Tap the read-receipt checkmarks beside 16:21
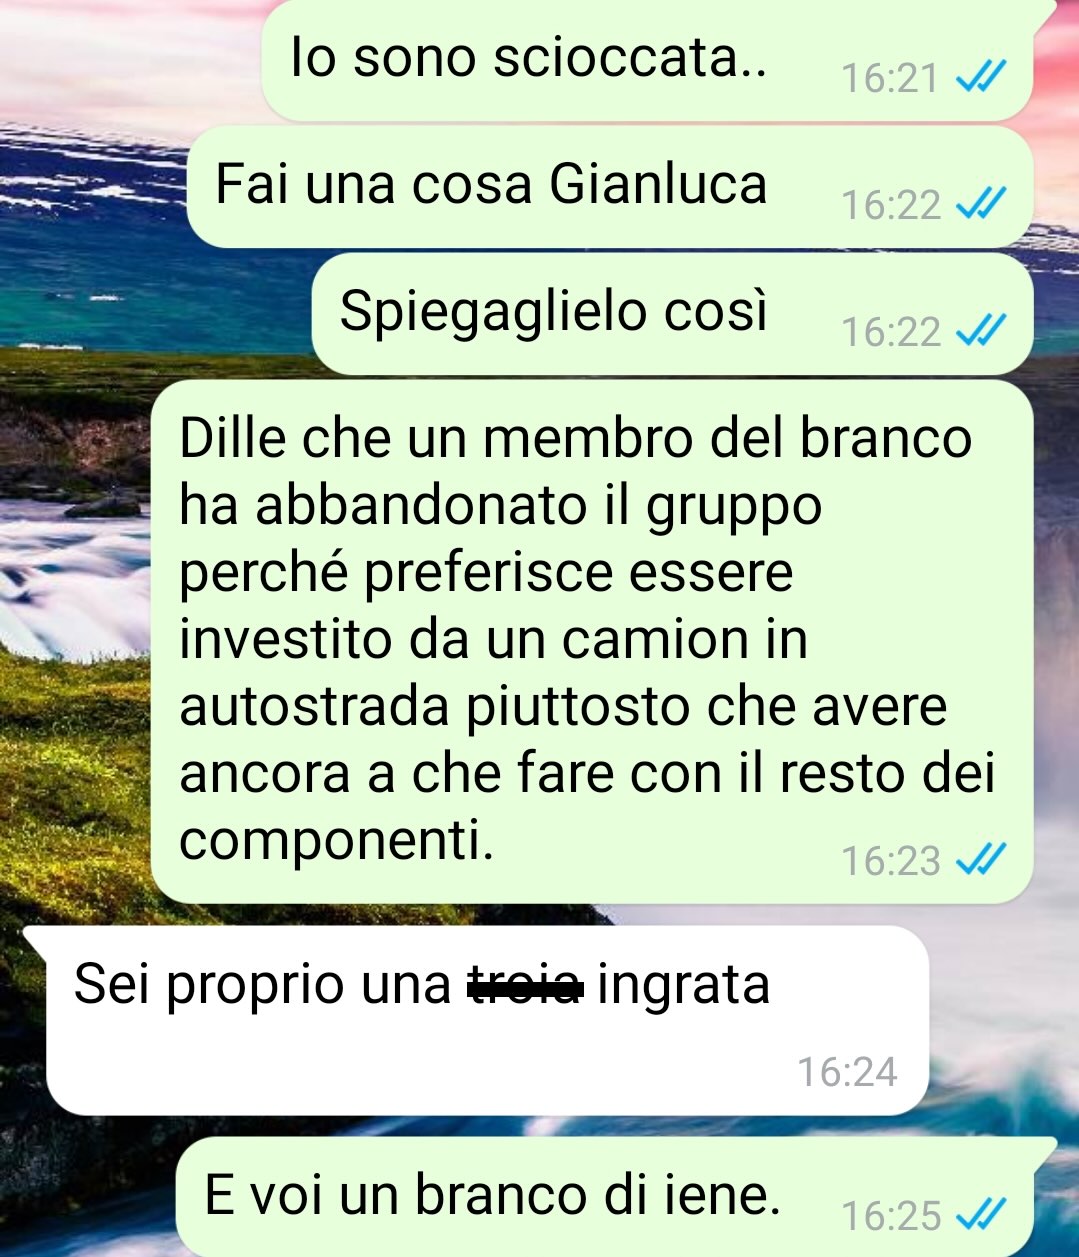1079x1257 pixels. [x=980, y=78]
